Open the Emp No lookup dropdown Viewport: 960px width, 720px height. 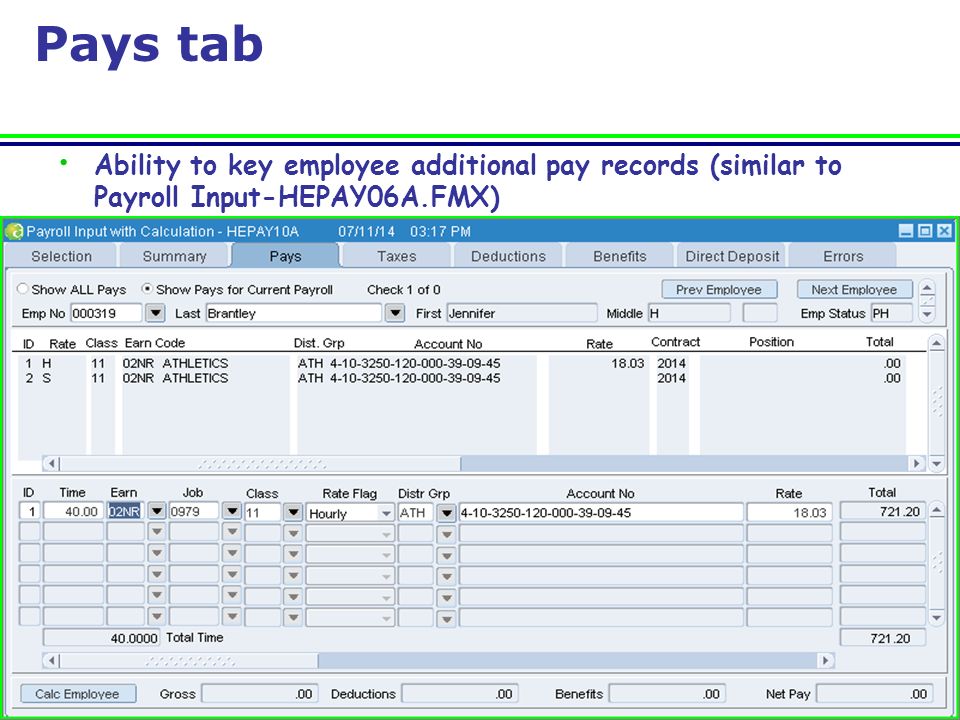156,313
